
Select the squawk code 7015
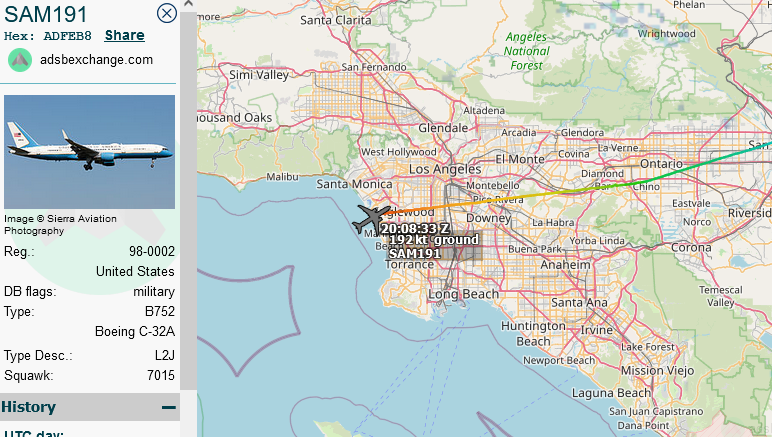(x=161, y=375)
